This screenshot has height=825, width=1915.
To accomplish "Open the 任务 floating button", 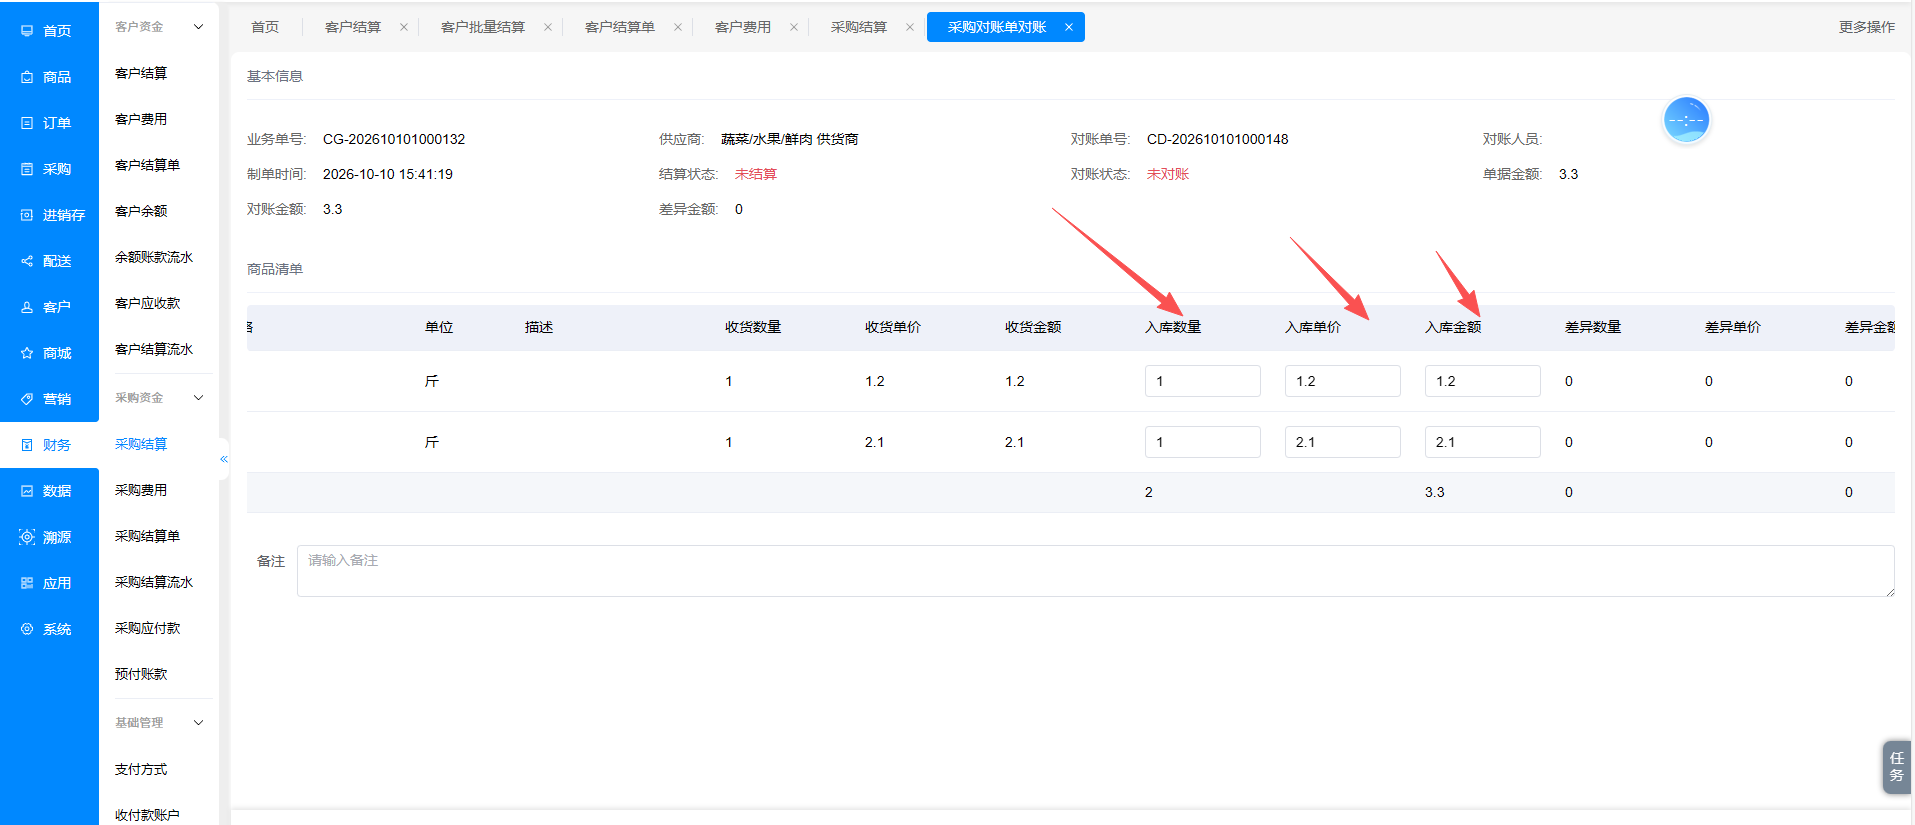I will 1896,767.
